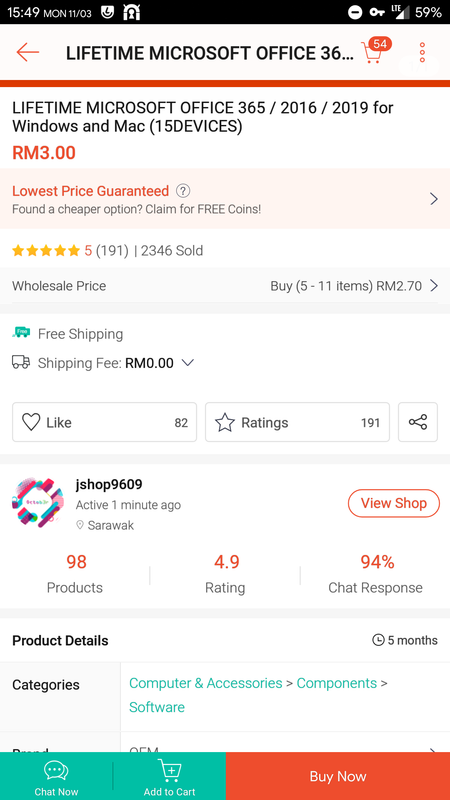
Task: Open Ratings with the star icon
Action: point(297,422)
